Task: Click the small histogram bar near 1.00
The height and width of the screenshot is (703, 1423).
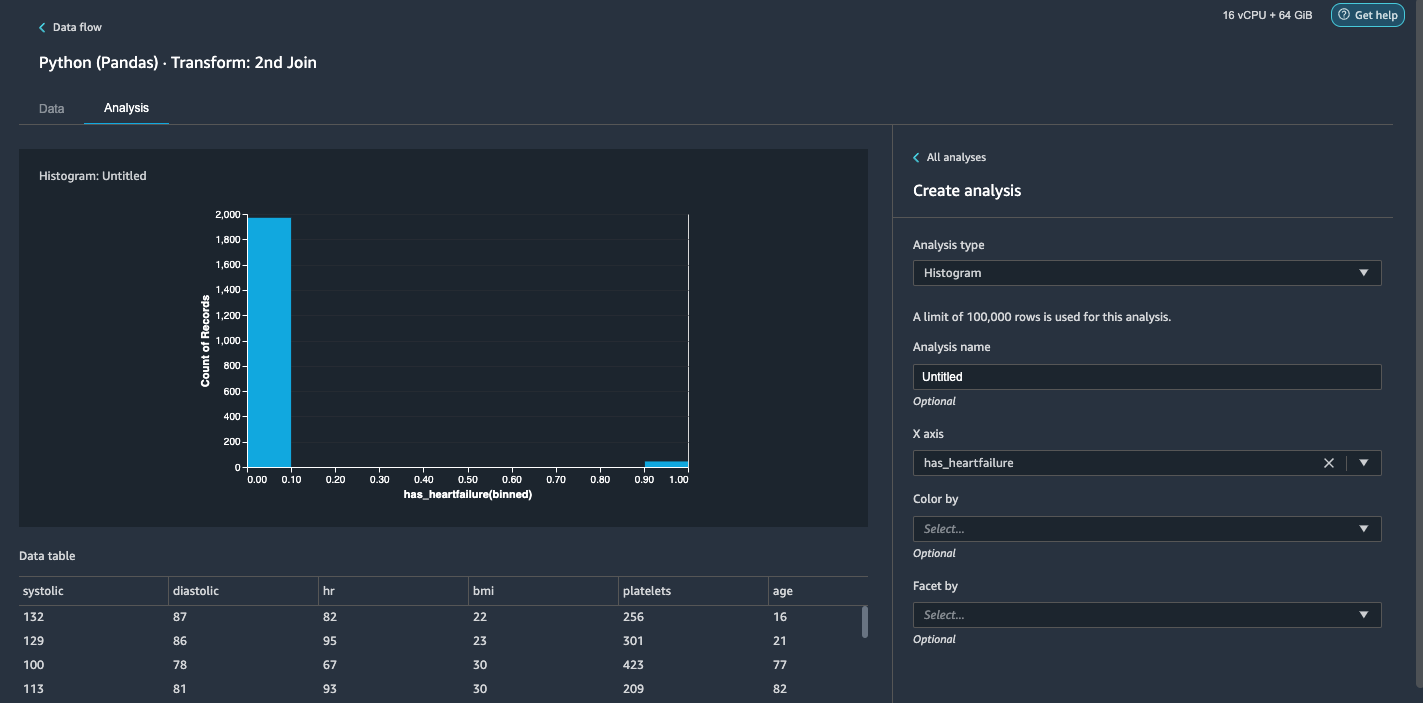Action: coord(666,464)
